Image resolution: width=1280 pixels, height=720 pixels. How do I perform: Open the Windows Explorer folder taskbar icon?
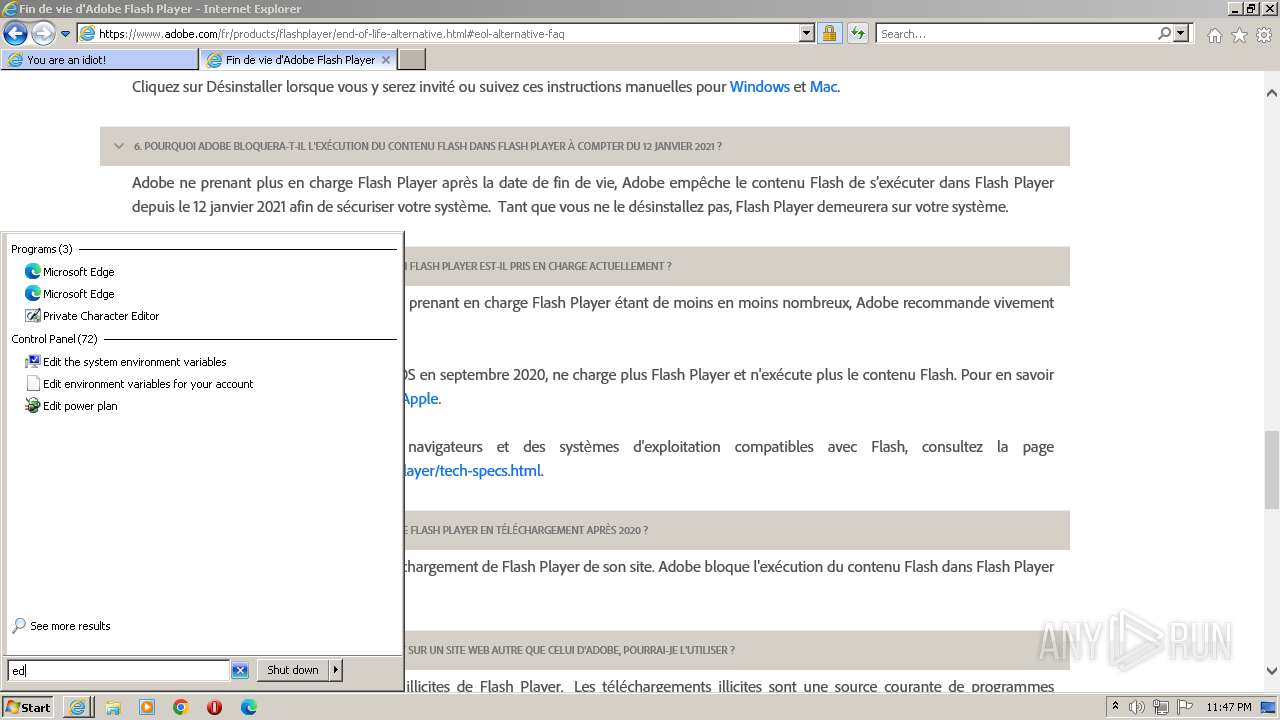pyautogui.click(x=112, y=707)
